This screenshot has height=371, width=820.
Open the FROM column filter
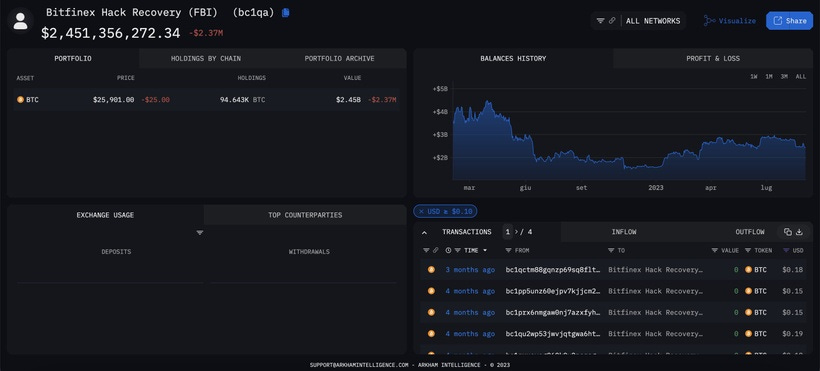pyautogui.click(x=509, y=251)
